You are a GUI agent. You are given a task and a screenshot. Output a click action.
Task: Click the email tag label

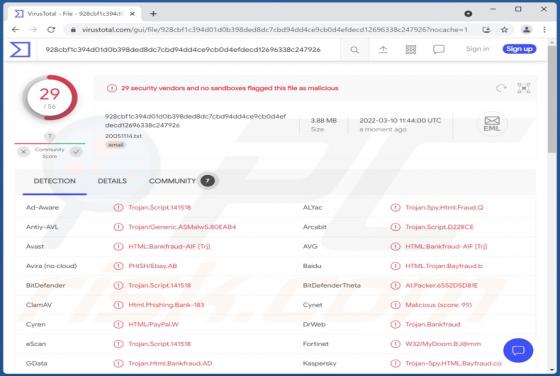116,145
